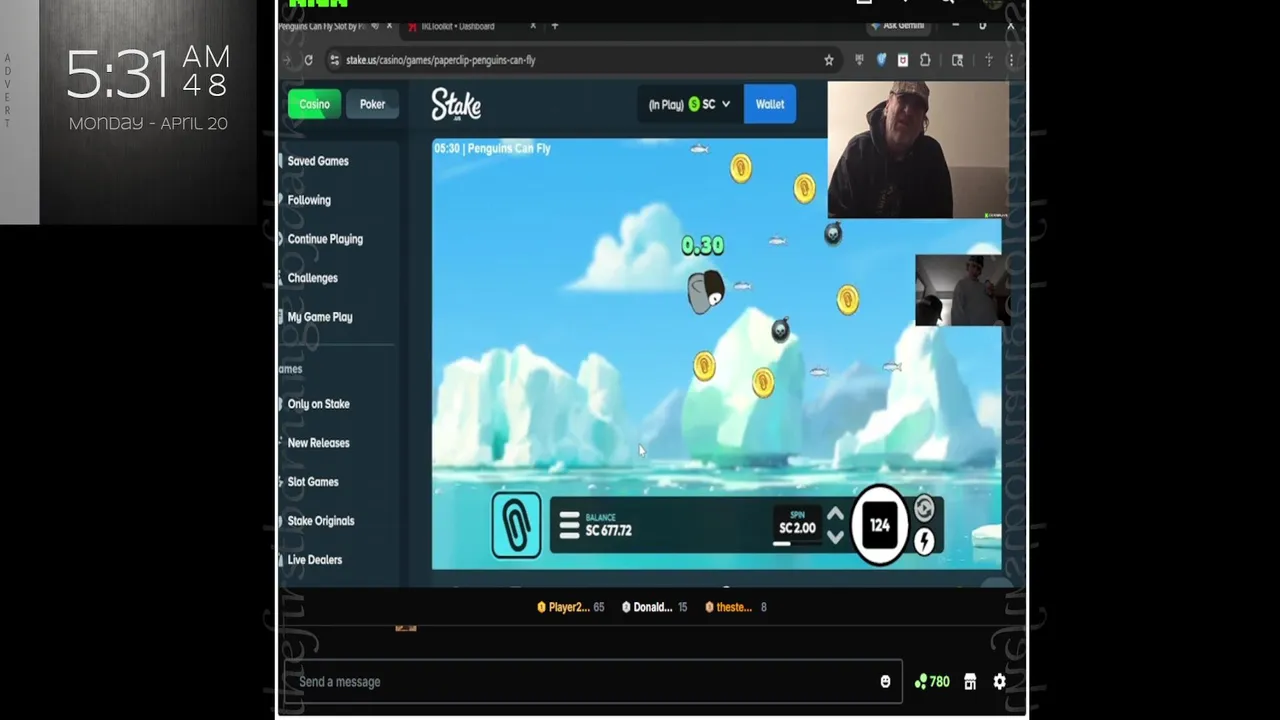Image resolution: width=1280 pixels, height=720 pixels.
Task: Open the blue Wallet button
Action: 770,104
